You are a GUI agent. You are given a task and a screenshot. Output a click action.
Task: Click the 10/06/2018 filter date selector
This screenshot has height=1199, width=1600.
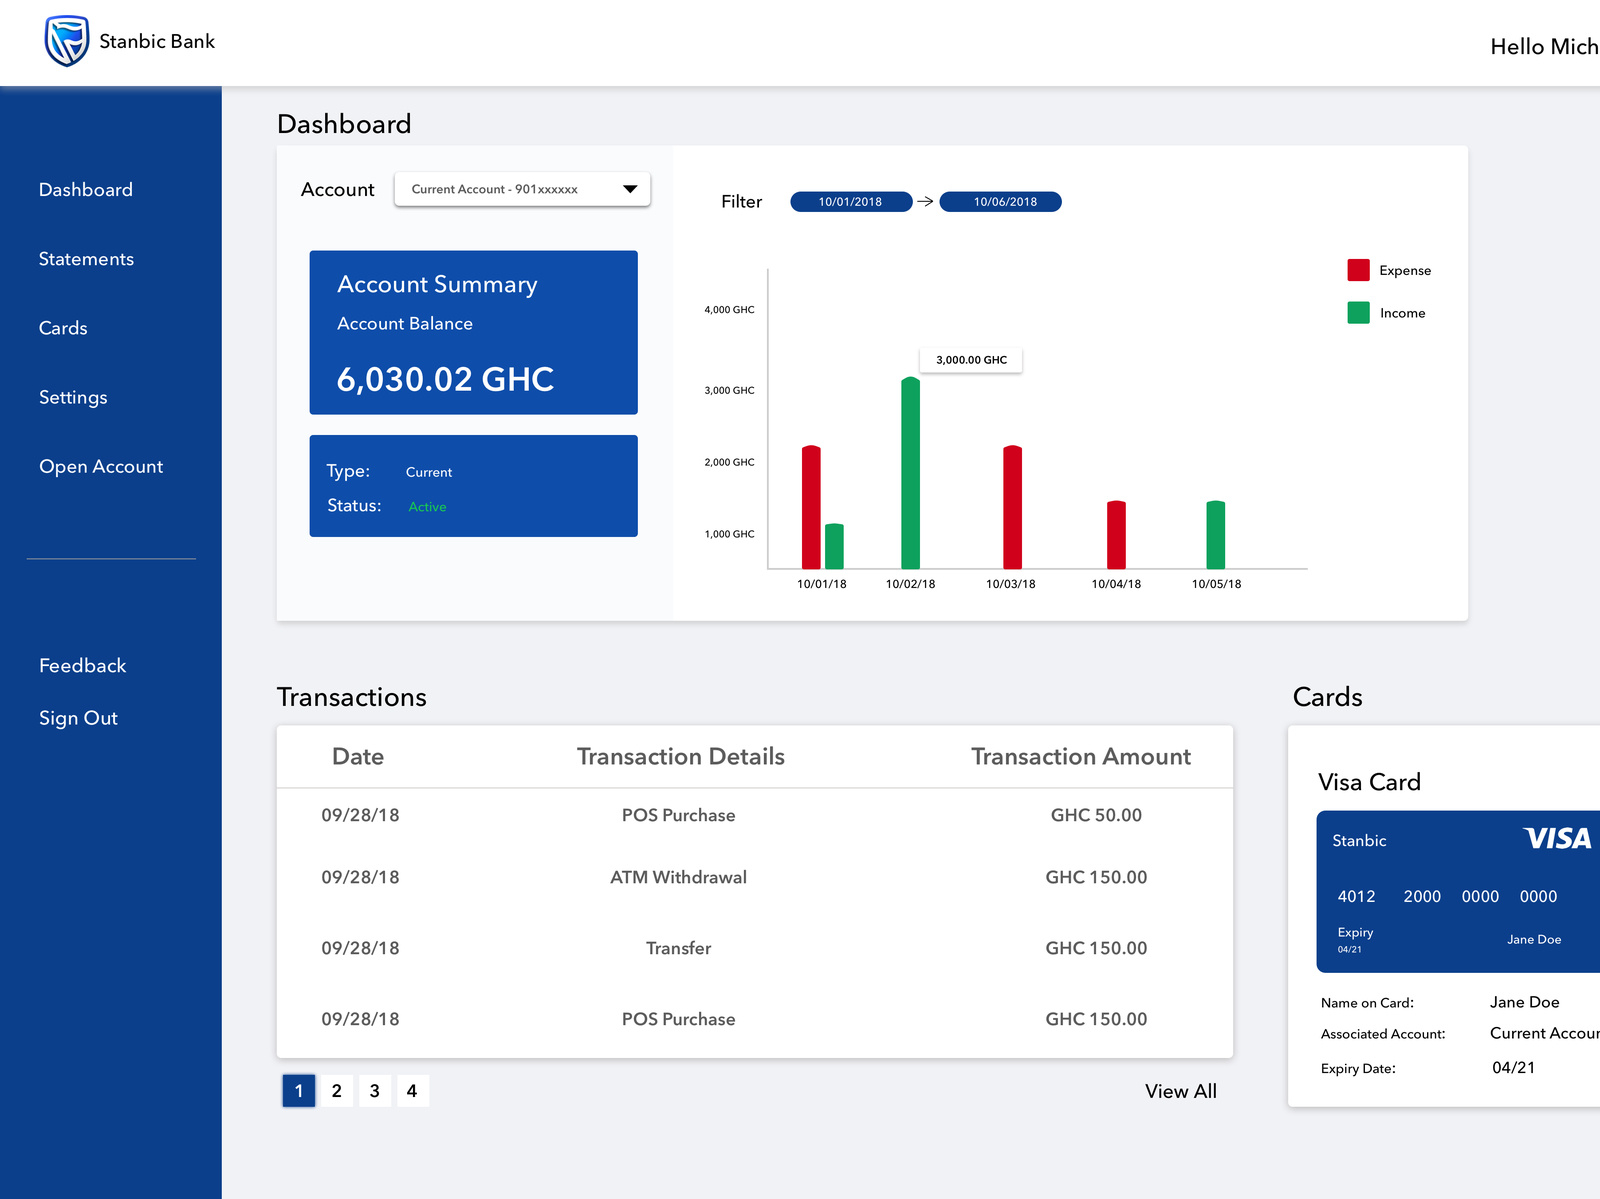[x=1001, y=201]
